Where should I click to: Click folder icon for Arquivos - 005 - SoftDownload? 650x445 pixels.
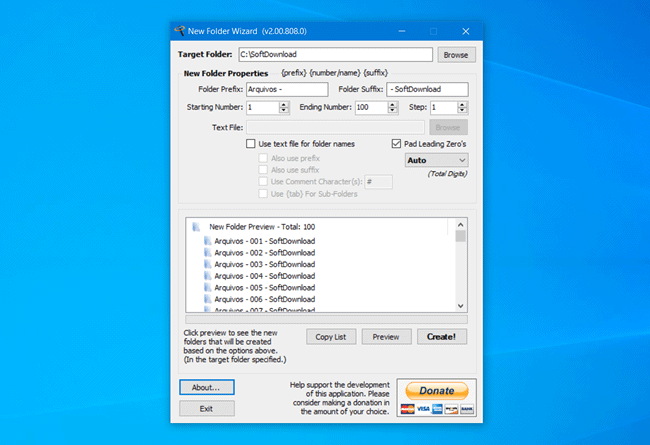coord(207,287)
